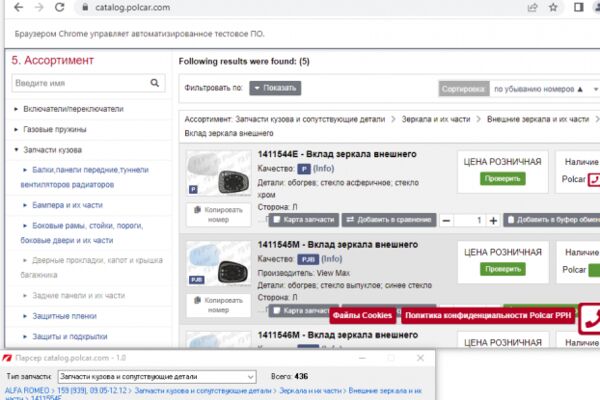The image size is (600, 400).
Task: Click breadcrumb 'Зеркала и их части'
Action: click(436, 119)
